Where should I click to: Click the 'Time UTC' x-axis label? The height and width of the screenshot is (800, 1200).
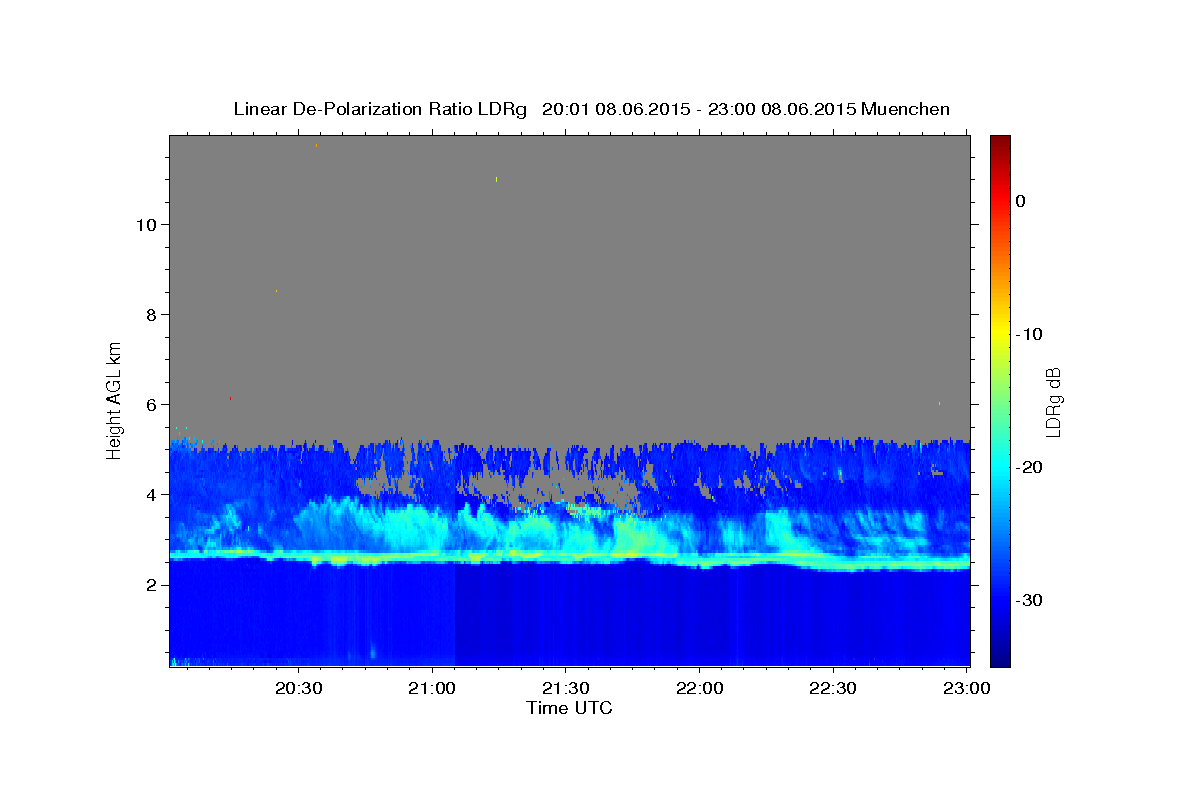click(x=569, y=708)
